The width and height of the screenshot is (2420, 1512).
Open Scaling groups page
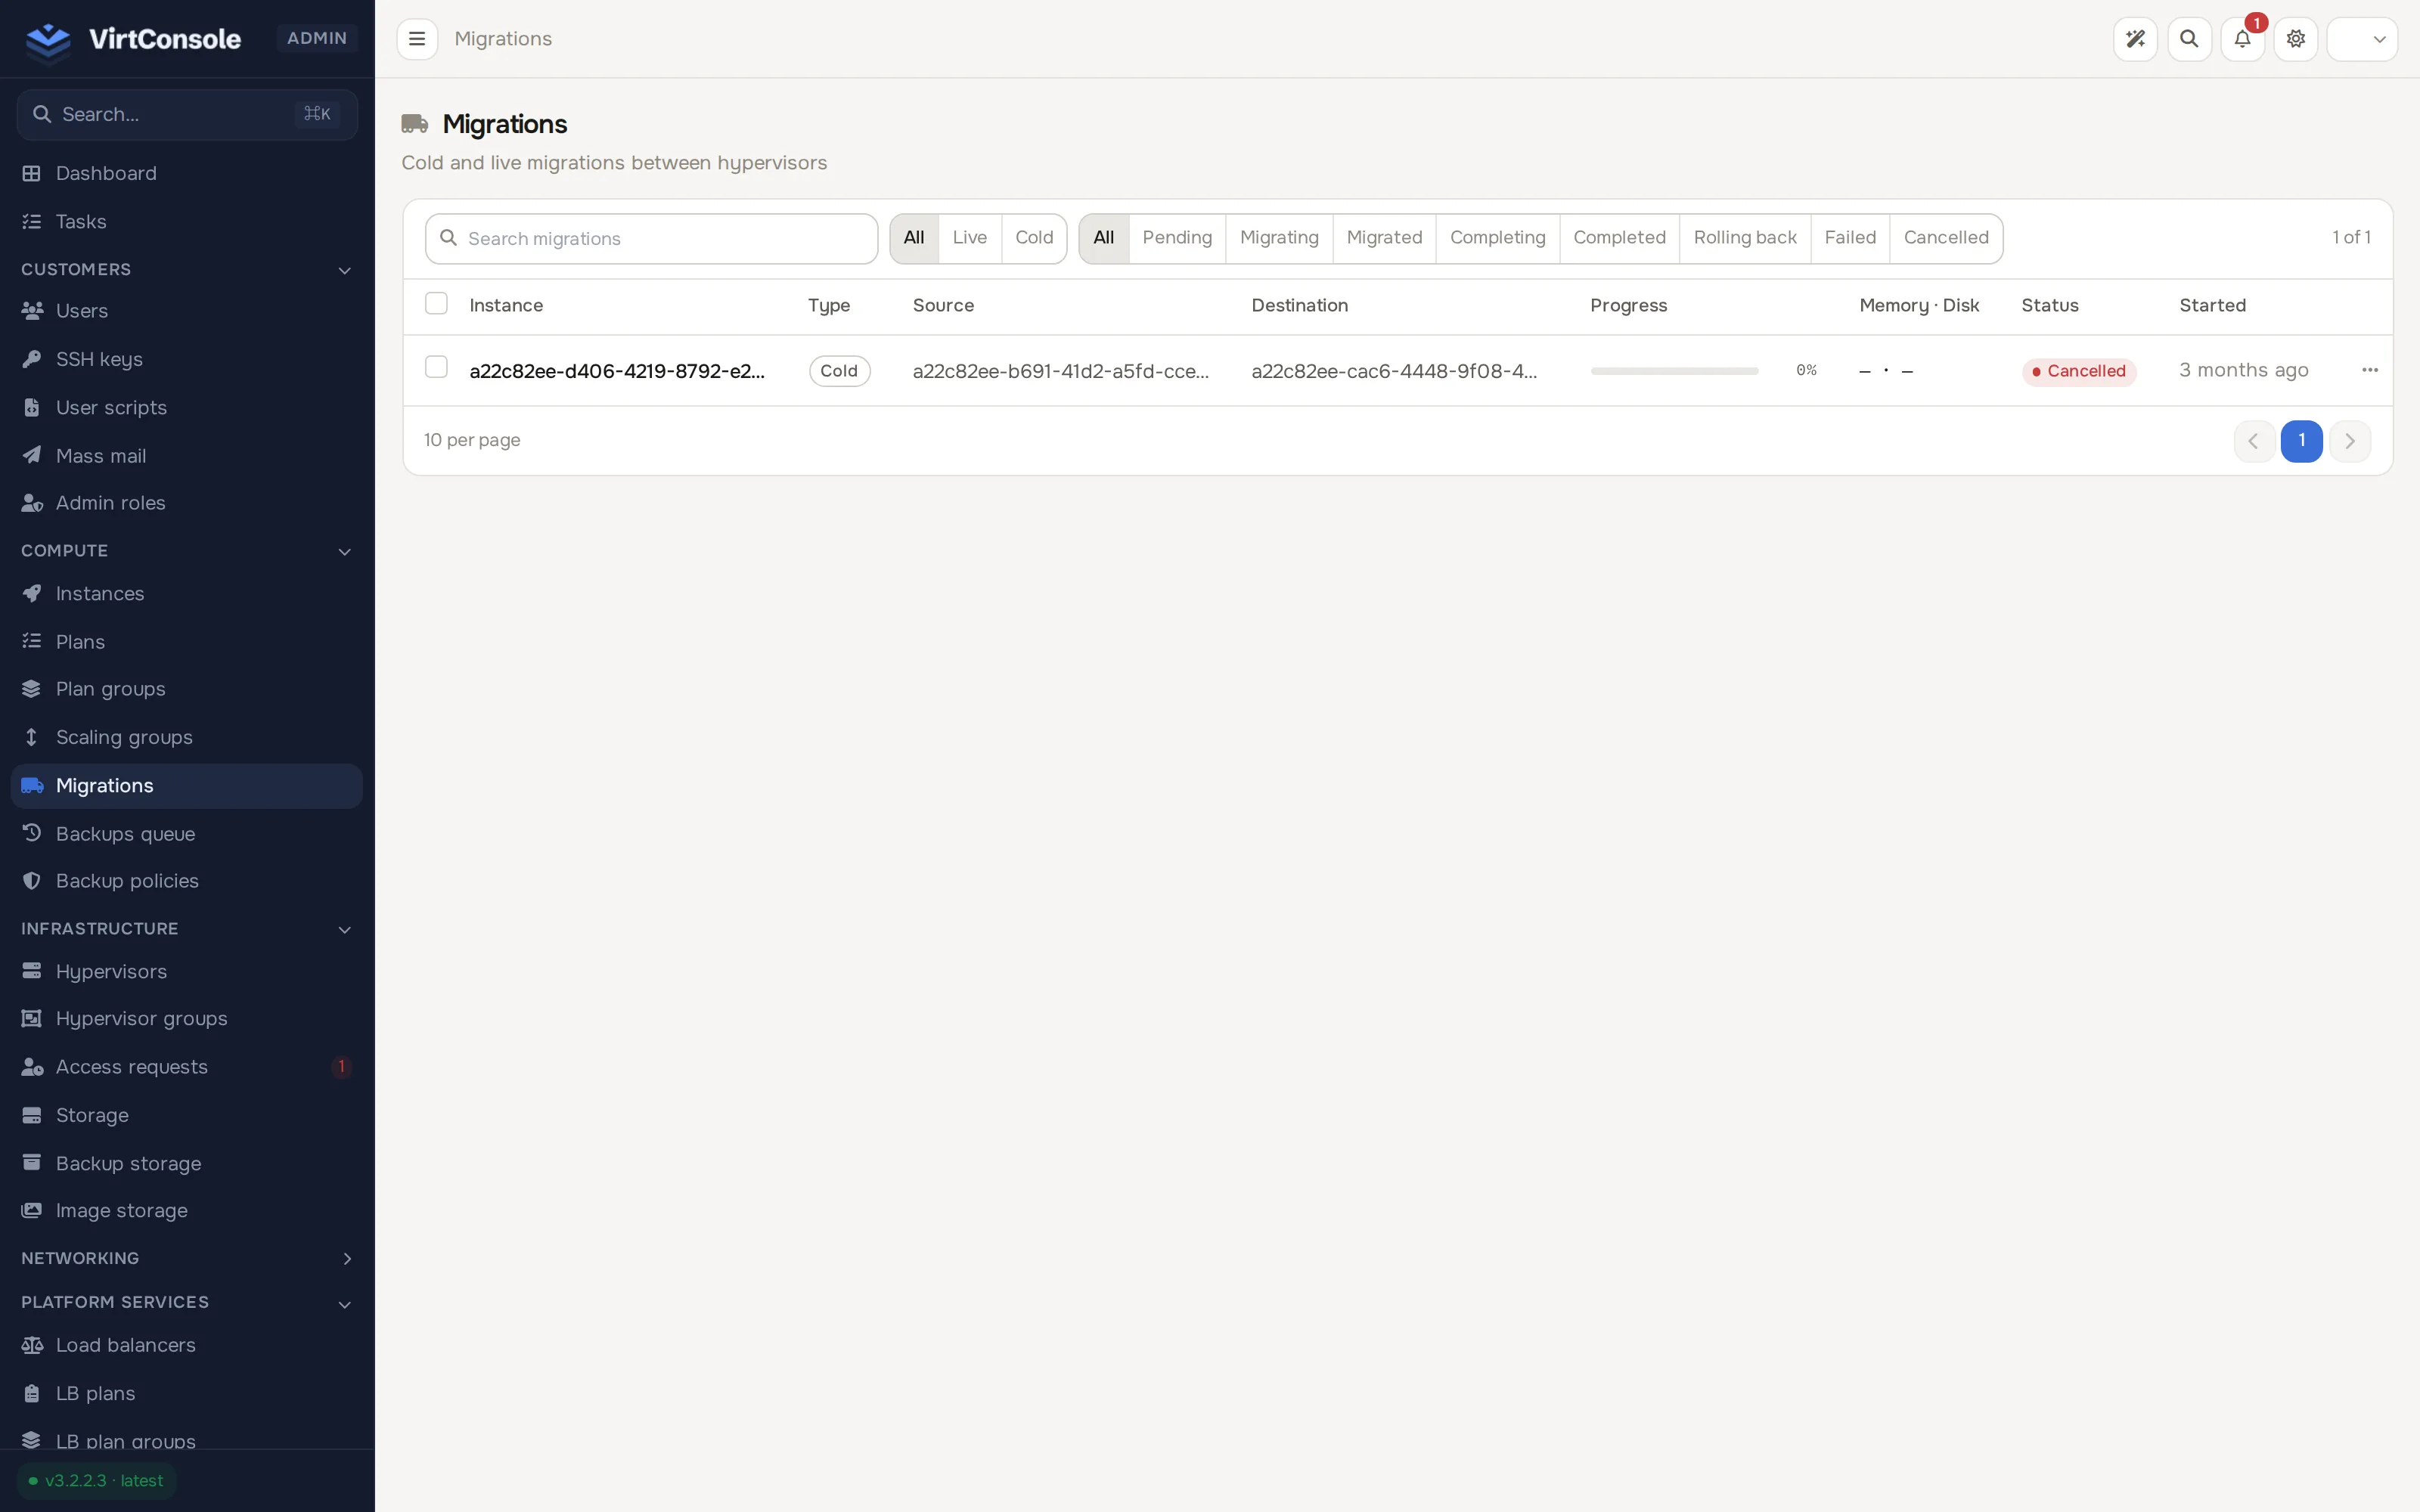pos(187,737)
